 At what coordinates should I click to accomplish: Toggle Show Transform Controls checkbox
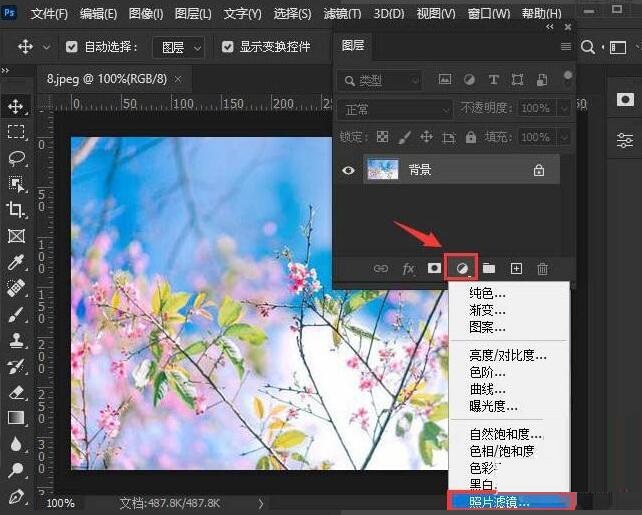(228, 47)
